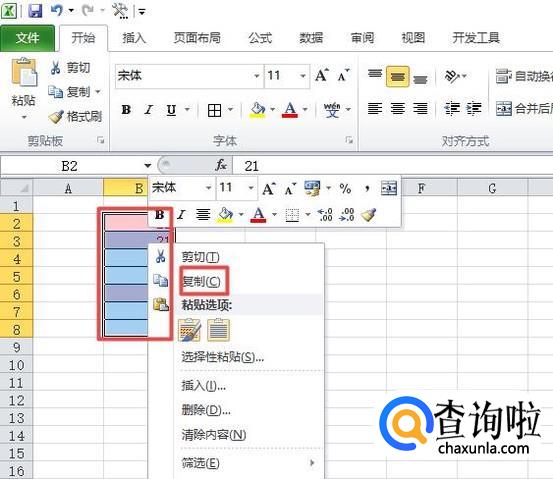
Task: Switch to the 插入 ribbon tab
Action: tap(134, 38)
